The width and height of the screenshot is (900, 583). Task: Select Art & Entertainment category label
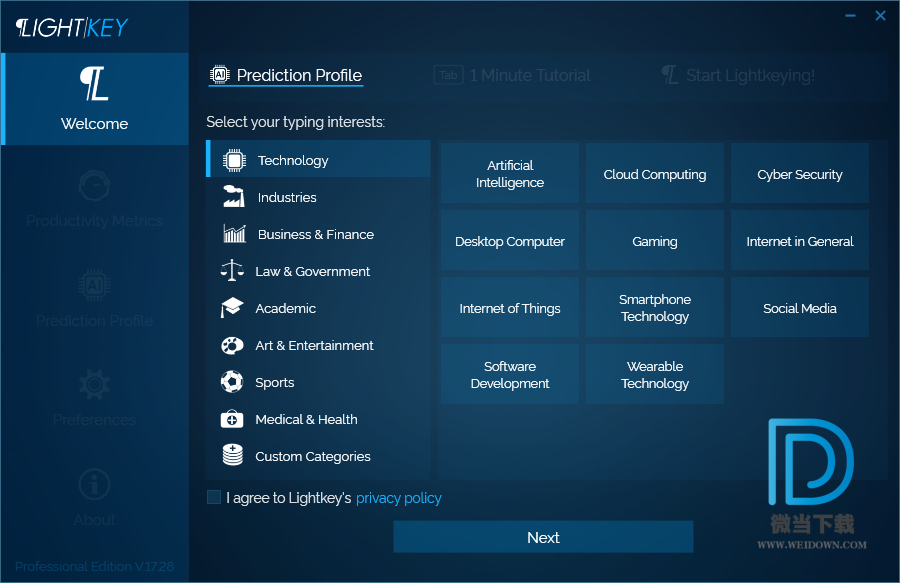click(314, 345)
